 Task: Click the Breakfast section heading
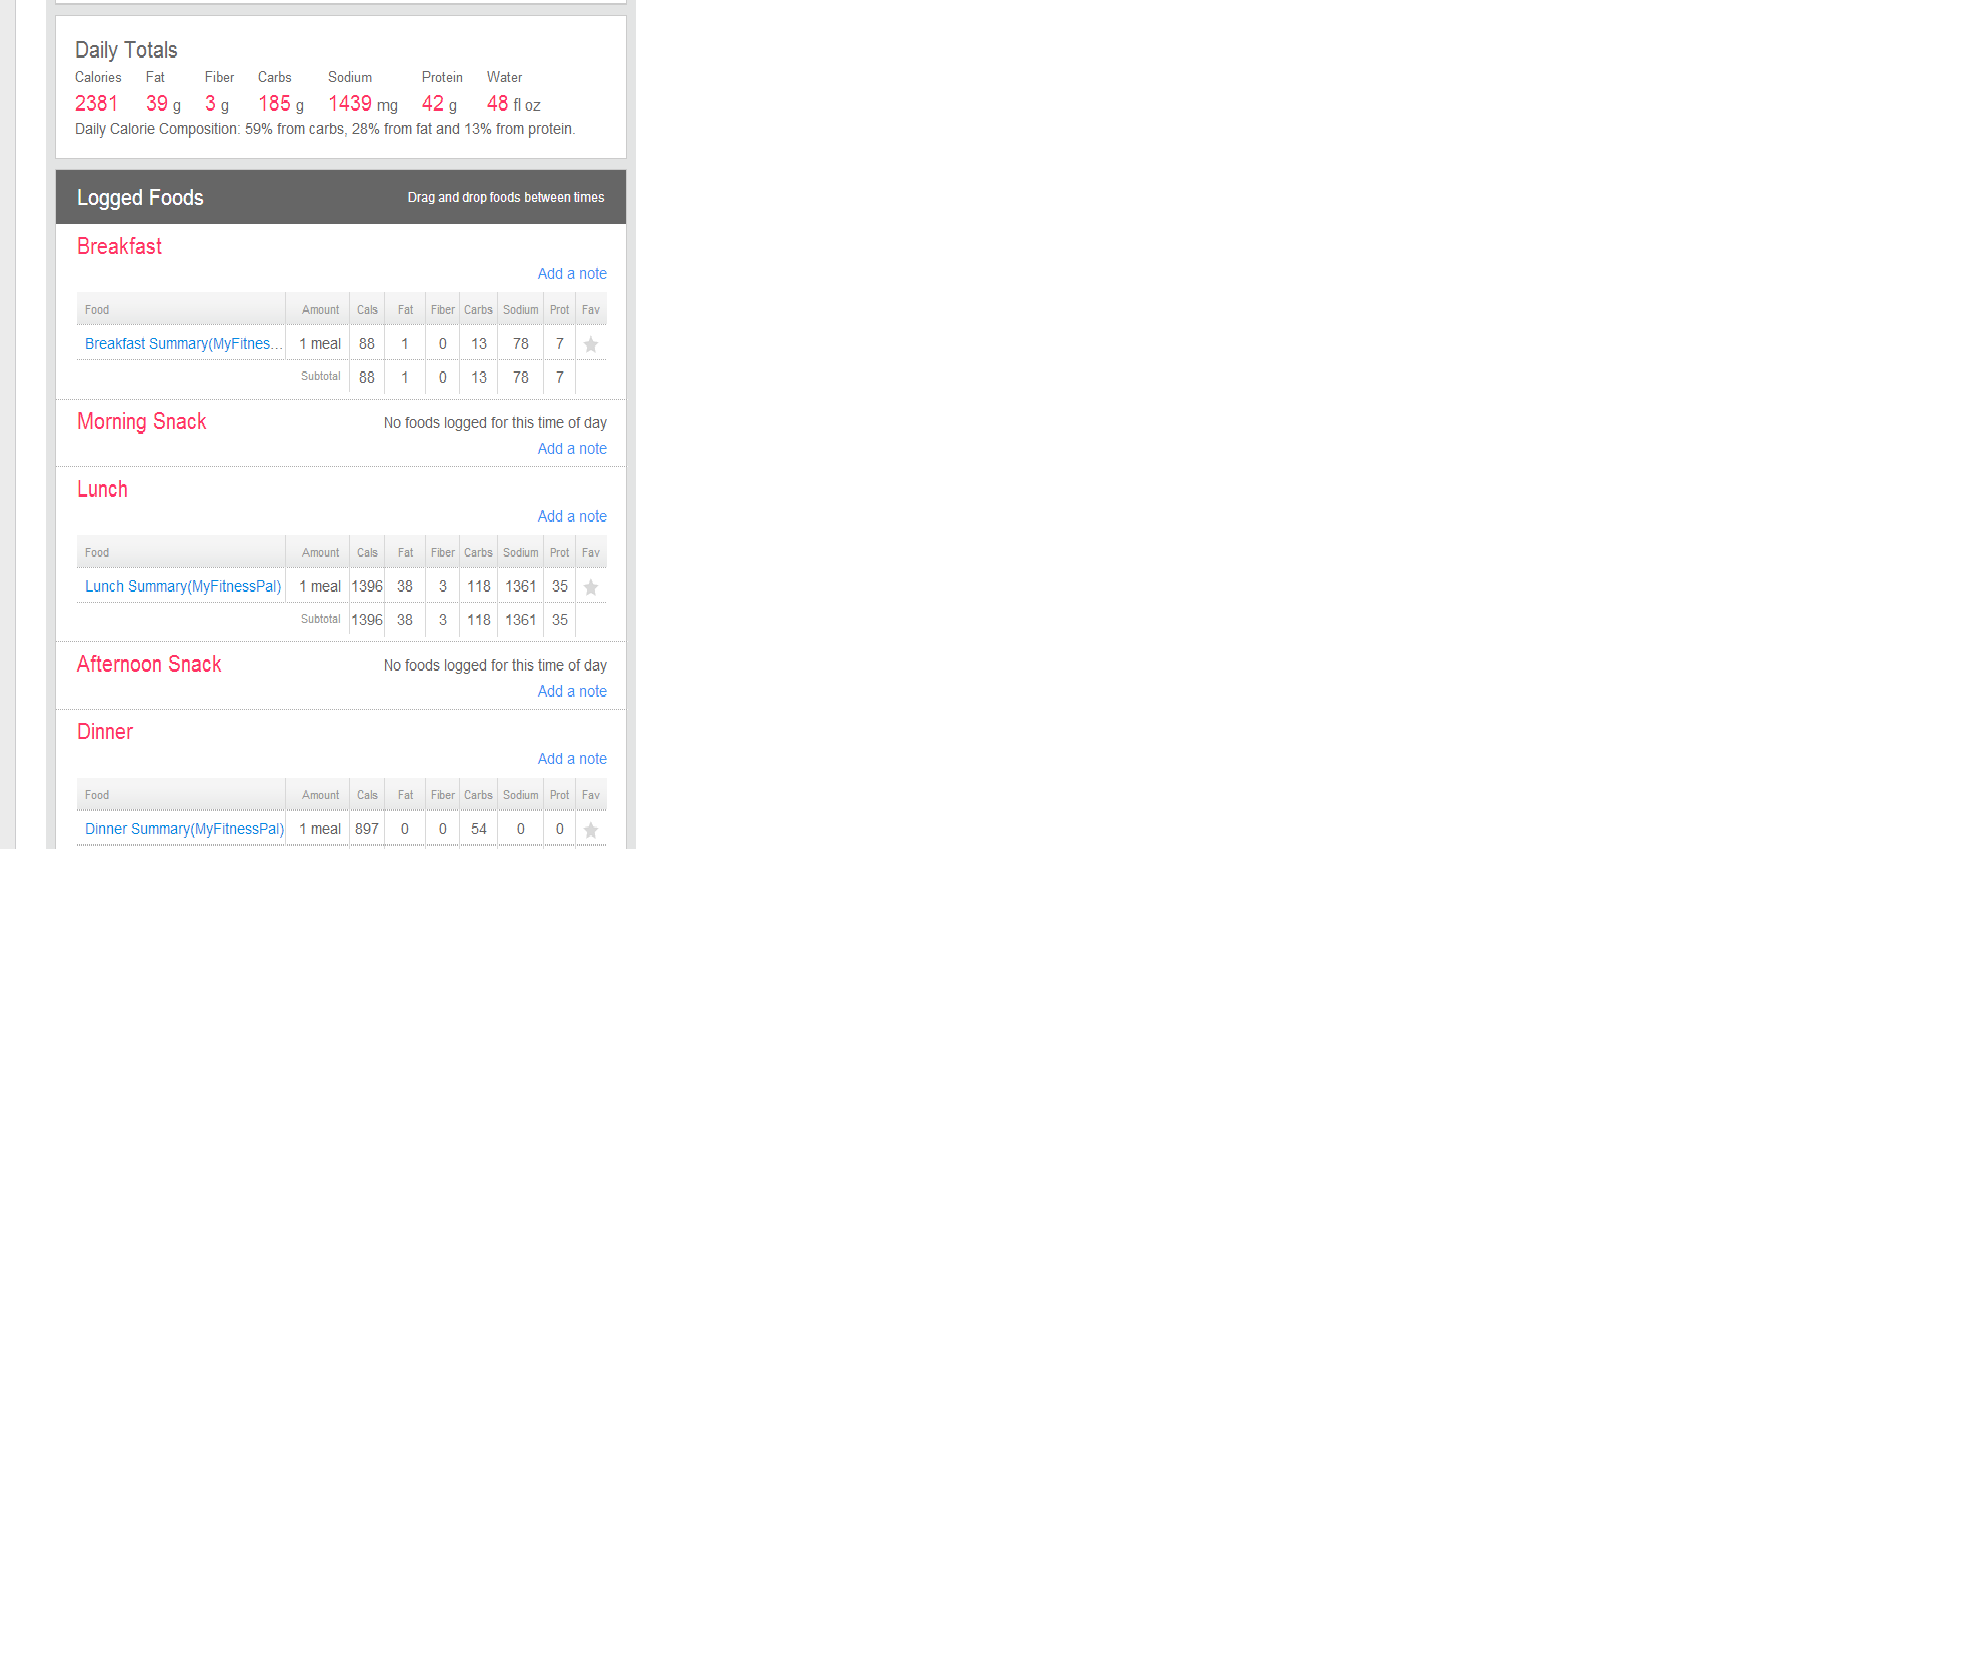(x=119, y=247)
